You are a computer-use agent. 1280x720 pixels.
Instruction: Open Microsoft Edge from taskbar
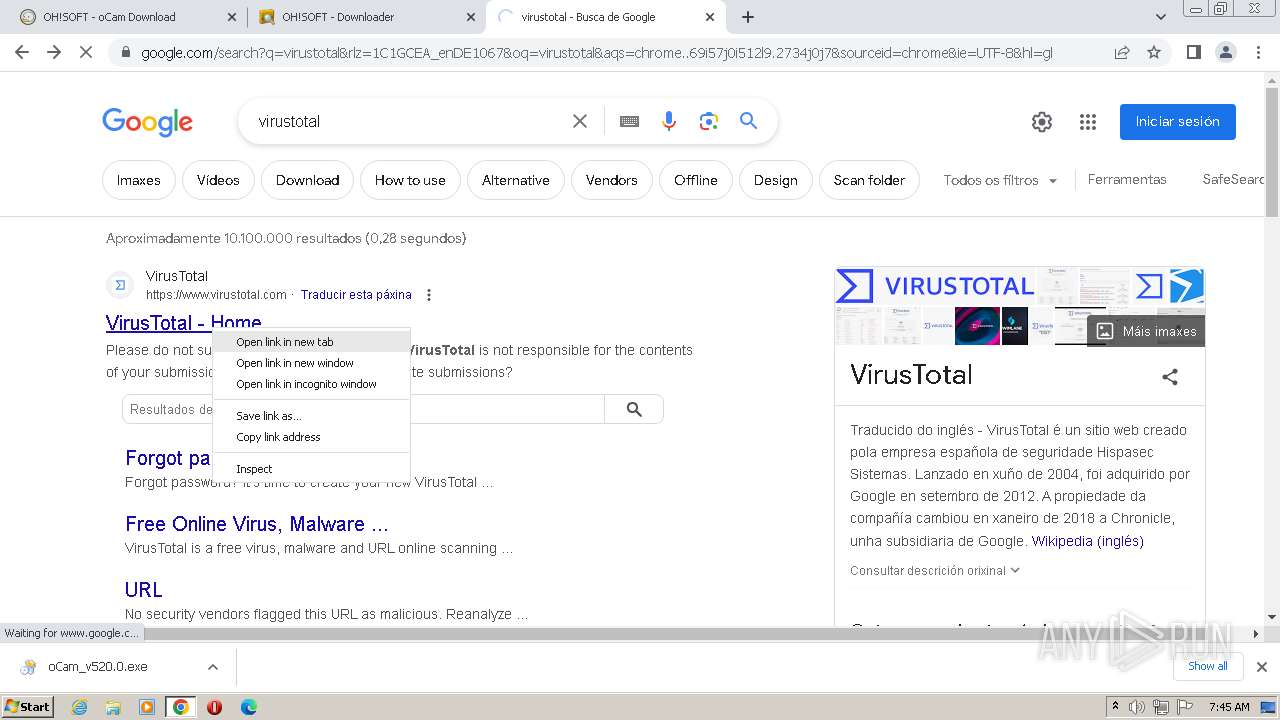tap(248, 707)
